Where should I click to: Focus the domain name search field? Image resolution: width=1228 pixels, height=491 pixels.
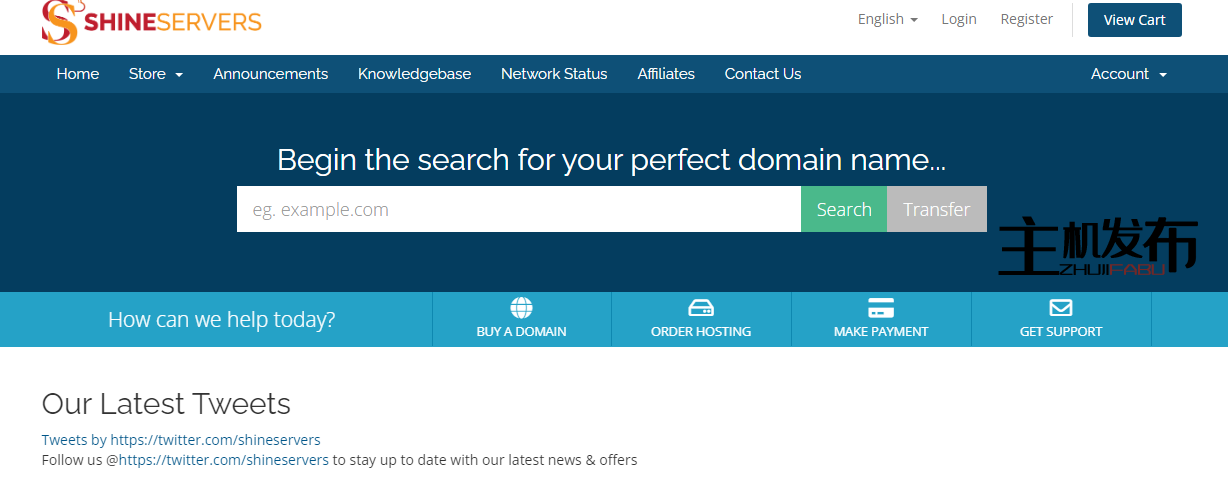[518, 209]
